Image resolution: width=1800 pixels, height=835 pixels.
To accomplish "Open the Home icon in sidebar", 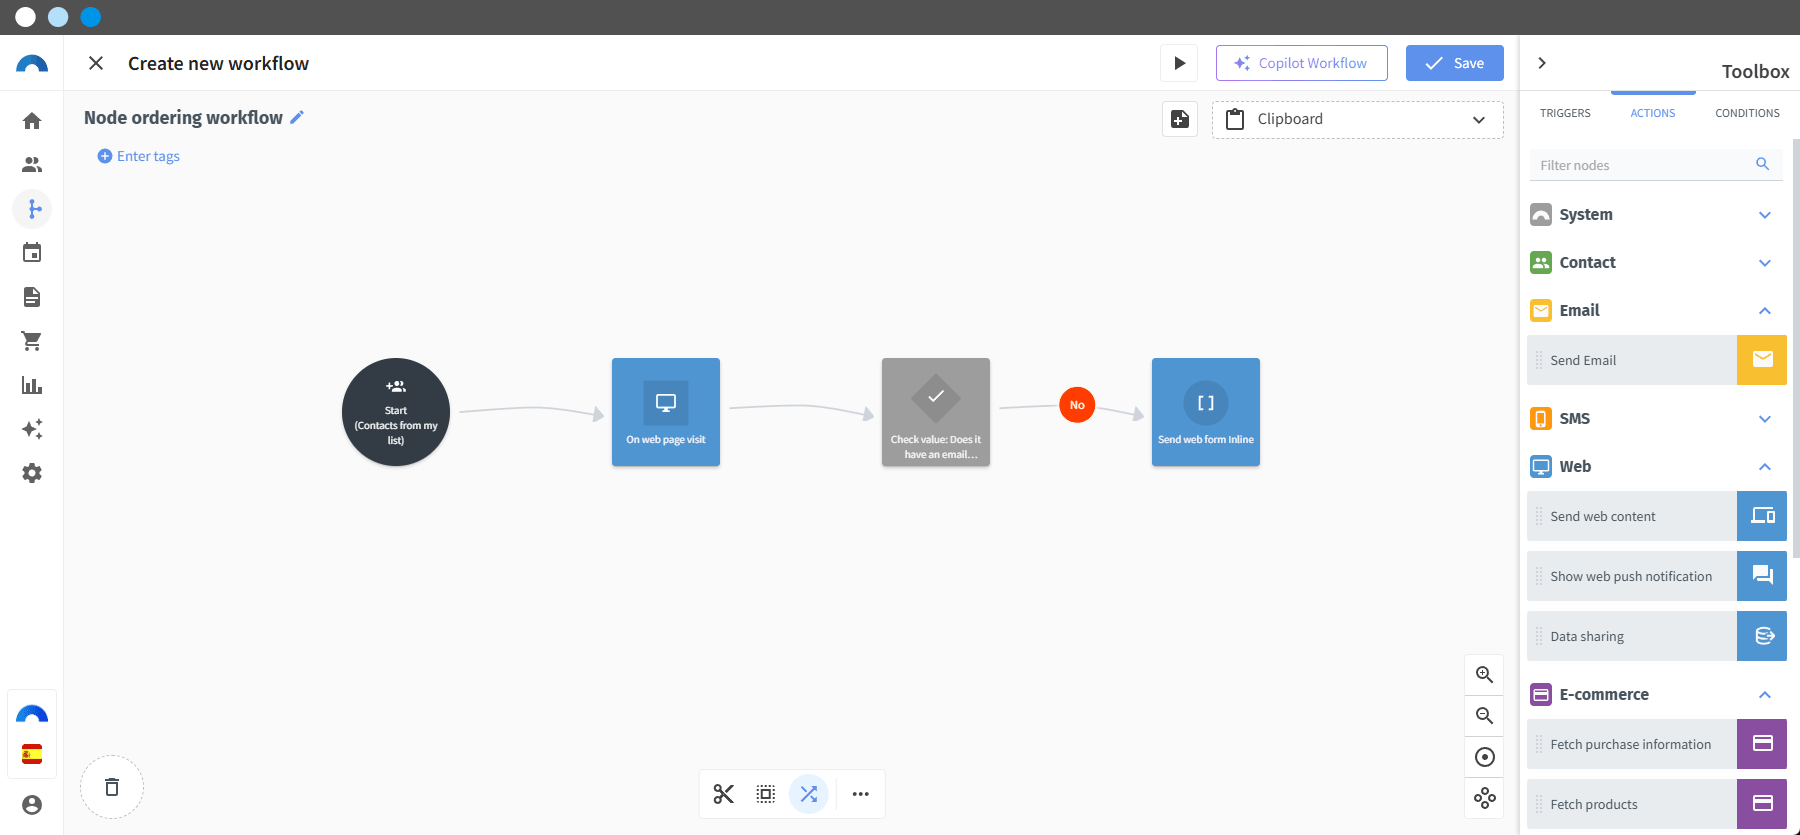I will tap(32, 121).
